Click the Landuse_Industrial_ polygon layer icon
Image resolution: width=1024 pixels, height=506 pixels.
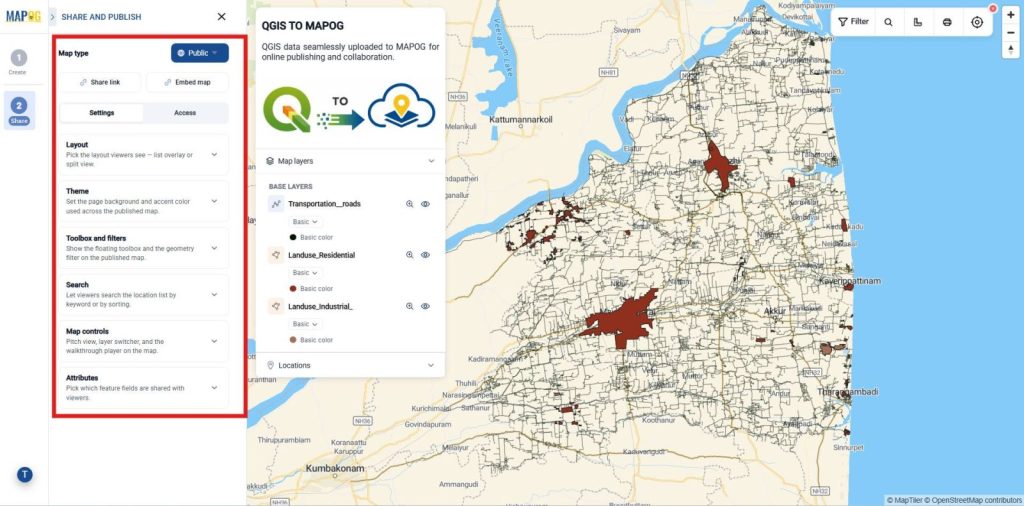pos(276,306)
